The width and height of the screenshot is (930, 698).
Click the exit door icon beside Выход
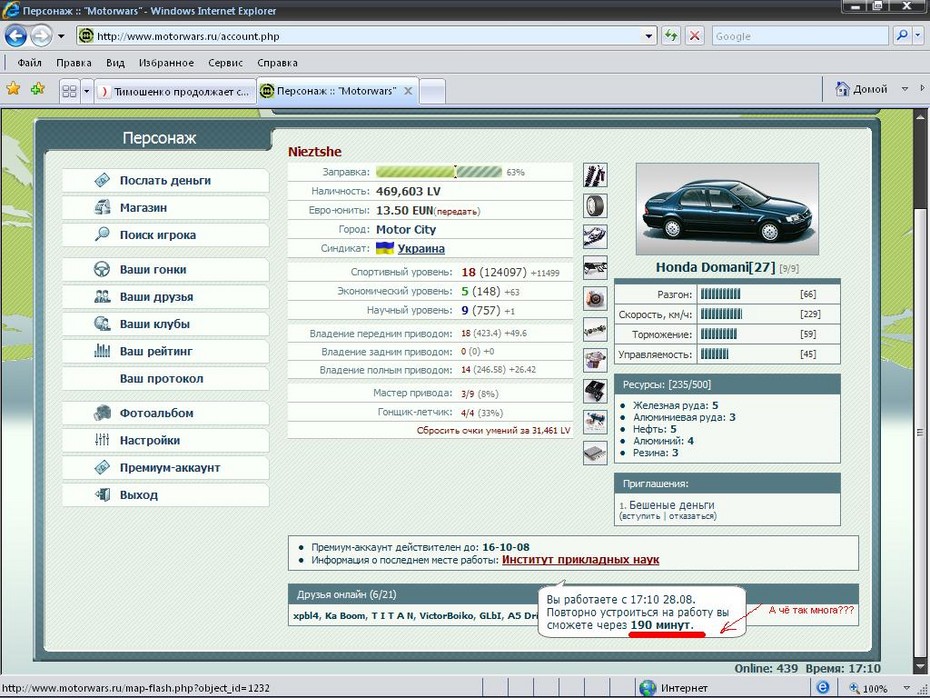[x=102, y=494]
